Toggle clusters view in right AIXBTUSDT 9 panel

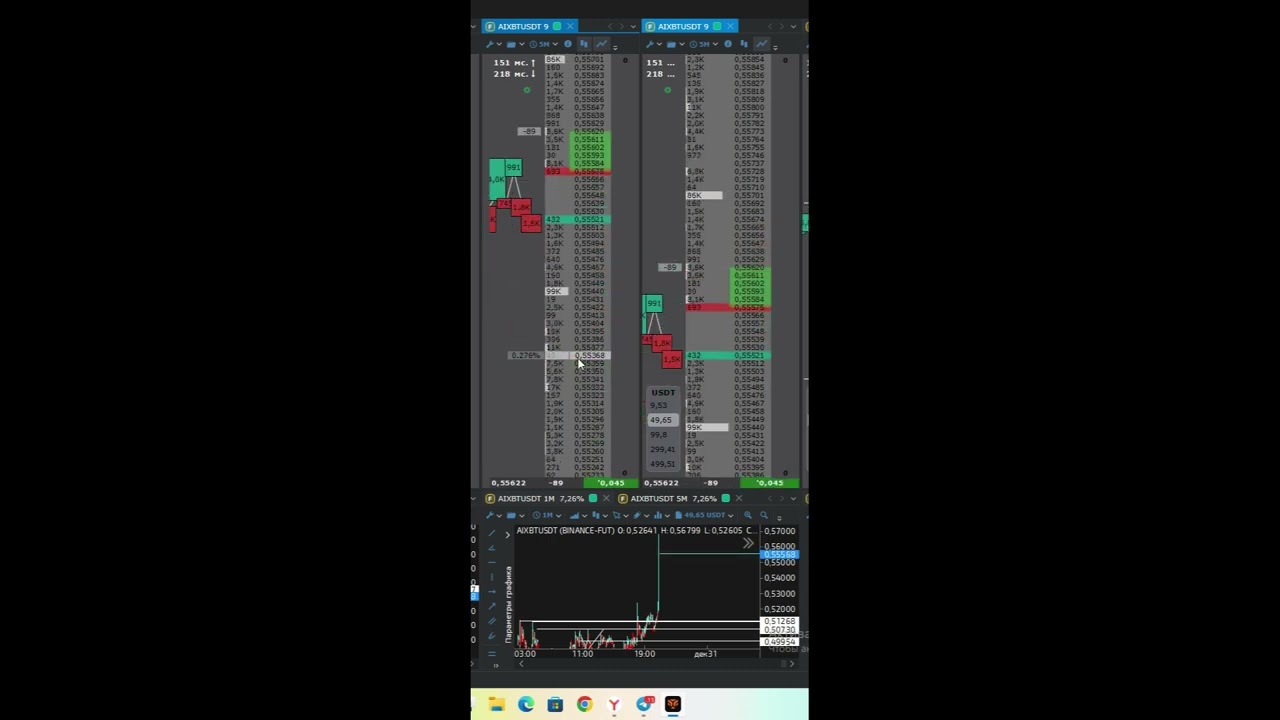point(744,44)
